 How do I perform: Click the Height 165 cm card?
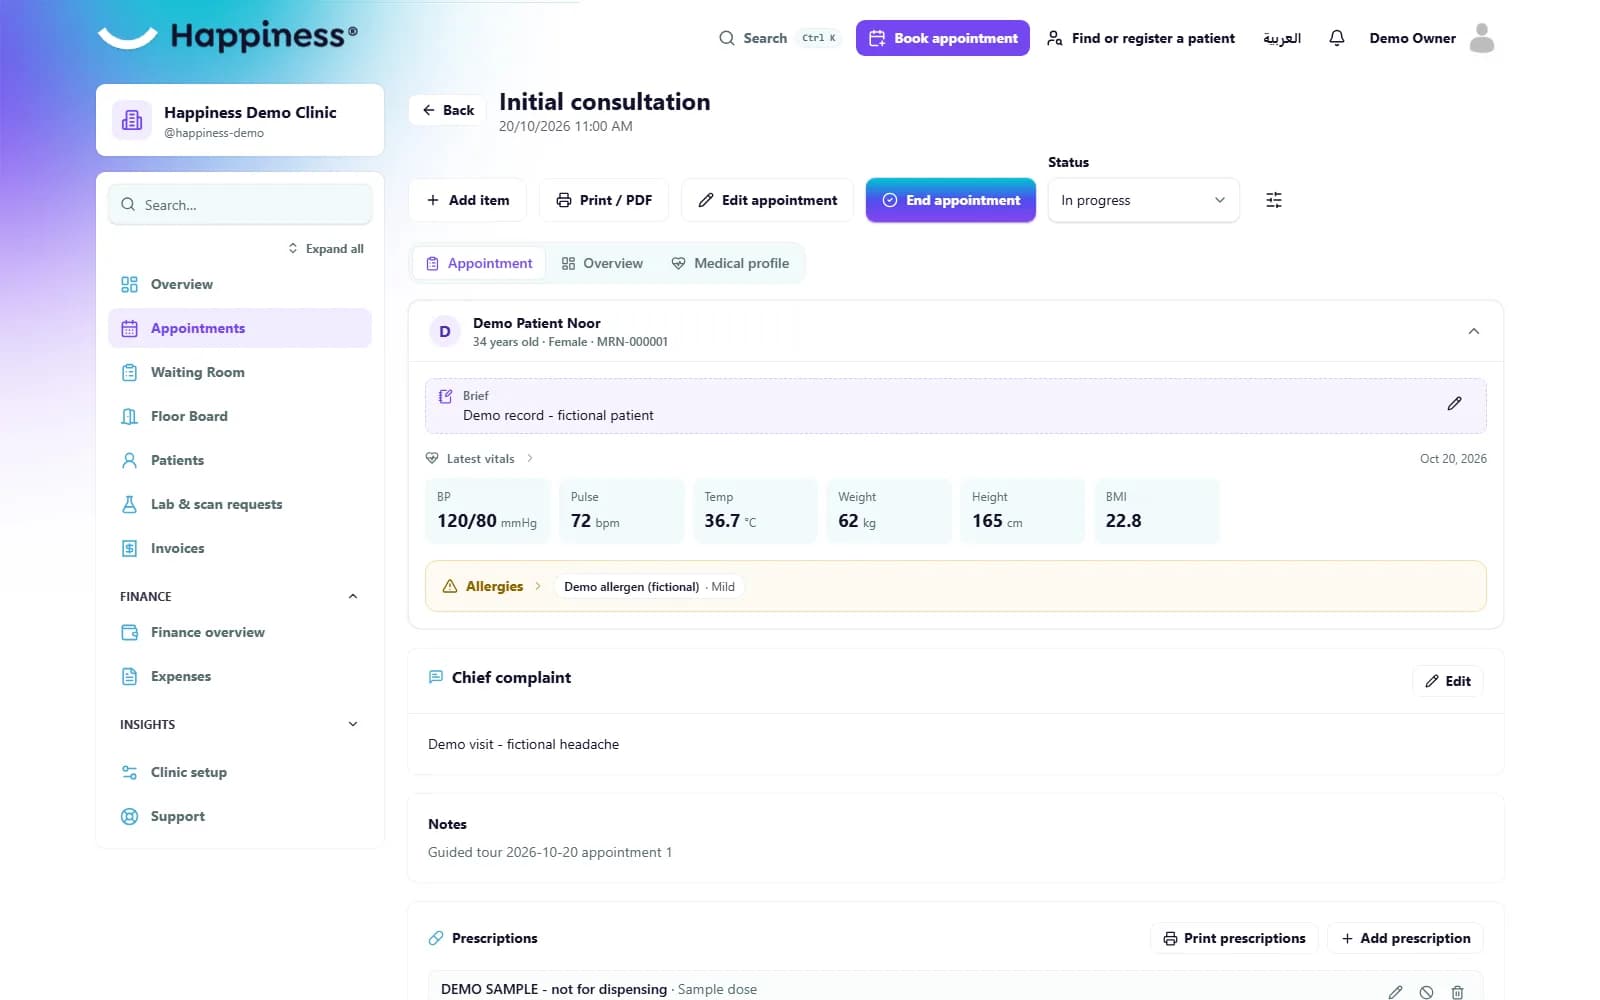[x=1023, y=511]
